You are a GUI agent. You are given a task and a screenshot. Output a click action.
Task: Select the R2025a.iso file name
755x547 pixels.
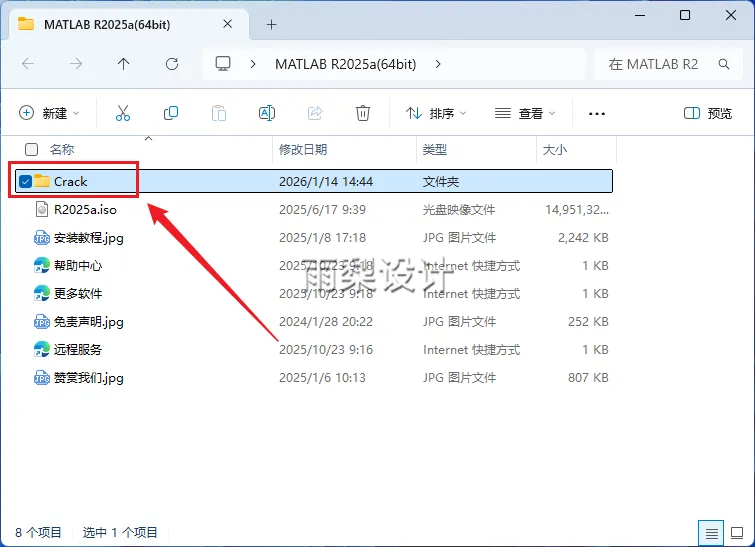85,209
